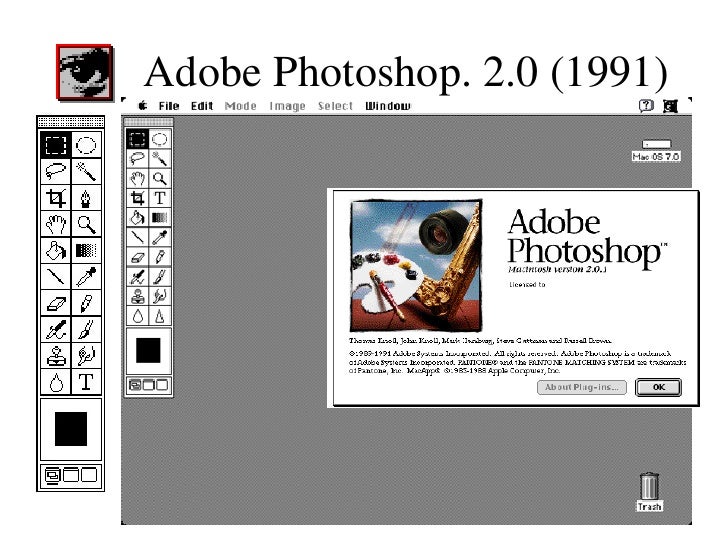Pick the Airbrush in the small desktop toolbox

137,277
